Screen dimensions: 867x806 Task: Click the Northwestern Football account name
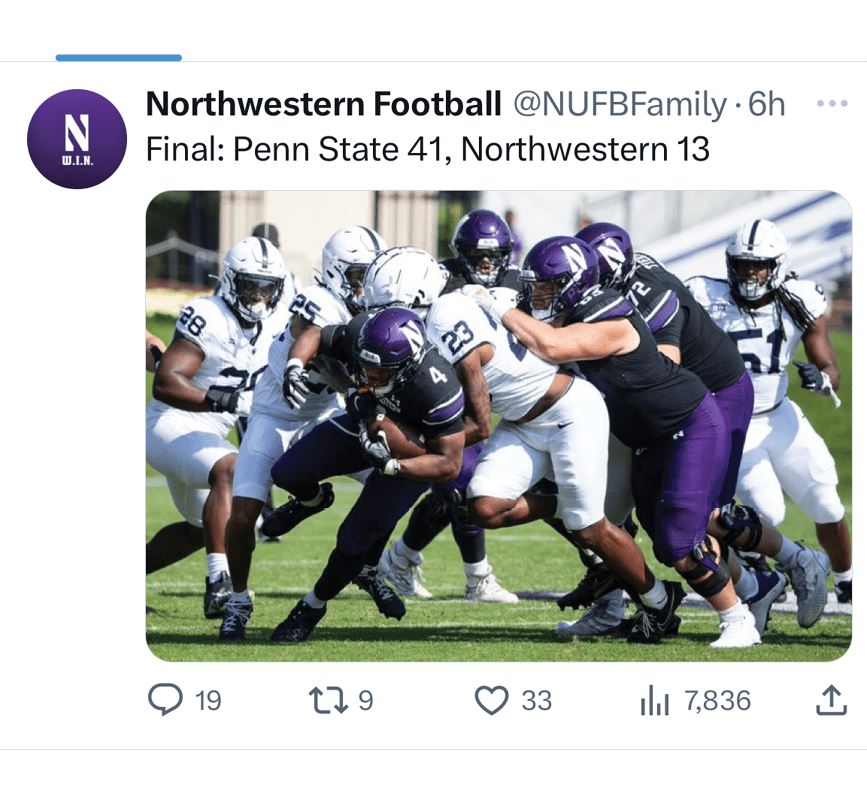(x=323, y=104)
